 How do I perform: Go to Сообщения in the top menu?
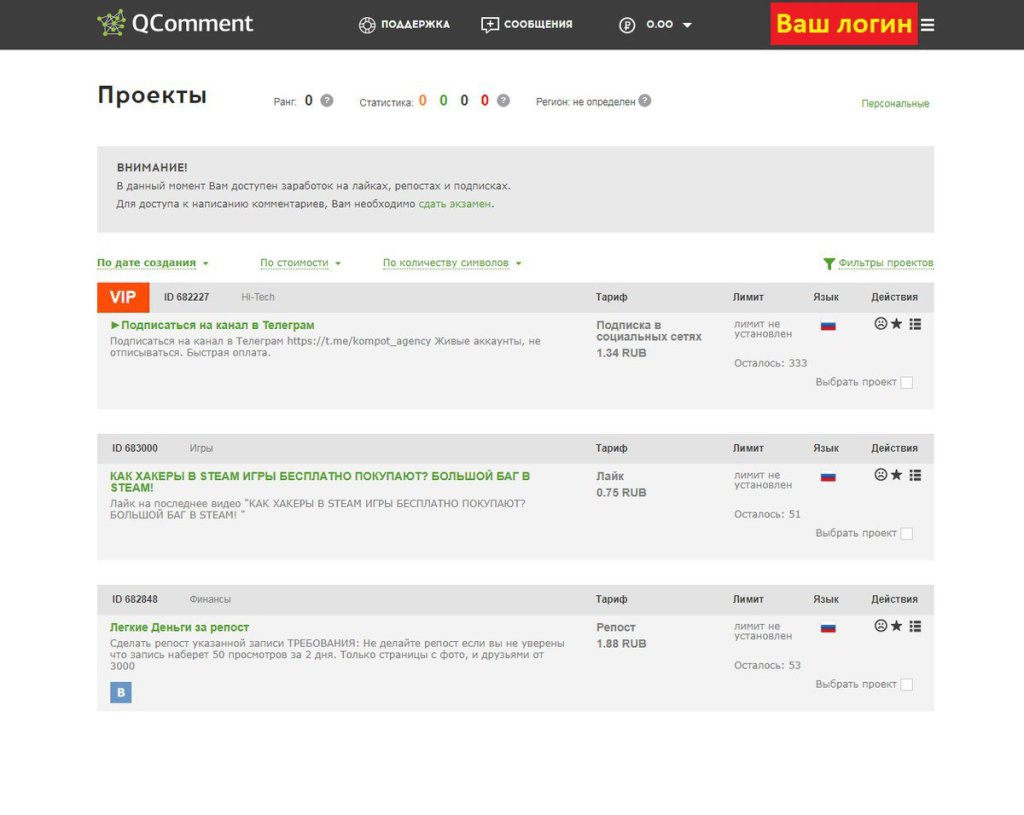coord(527,25)
